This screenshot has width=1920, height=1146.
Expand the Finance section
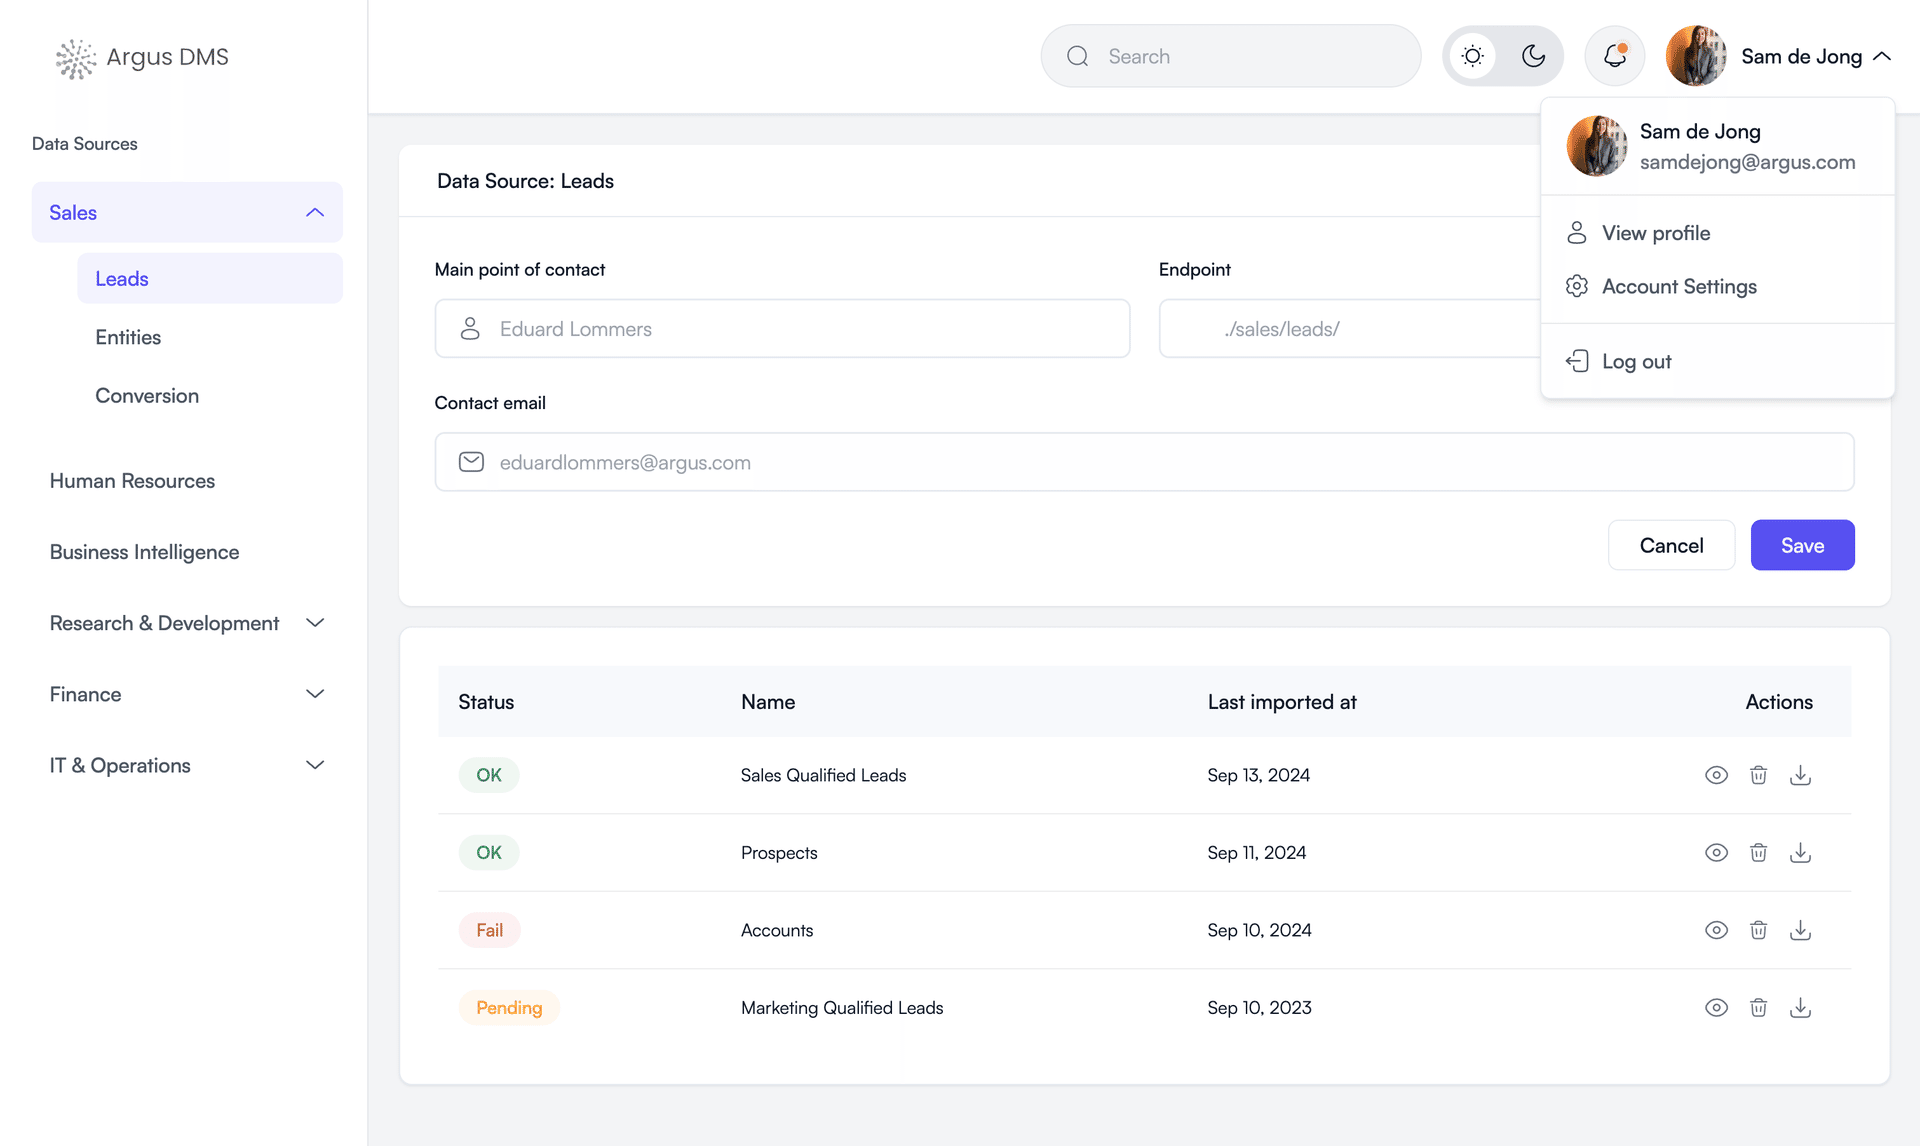[x=314, y=693]
